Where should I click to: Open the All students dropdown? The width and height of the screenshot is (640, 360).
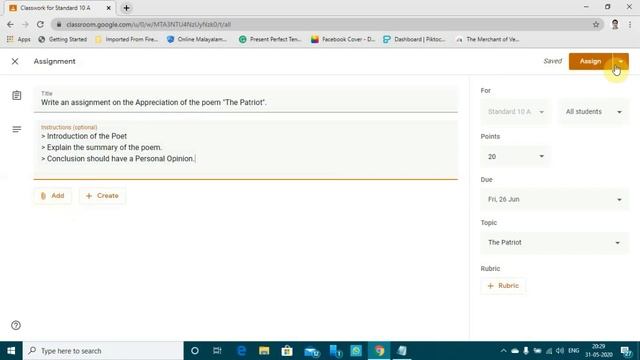593,112
